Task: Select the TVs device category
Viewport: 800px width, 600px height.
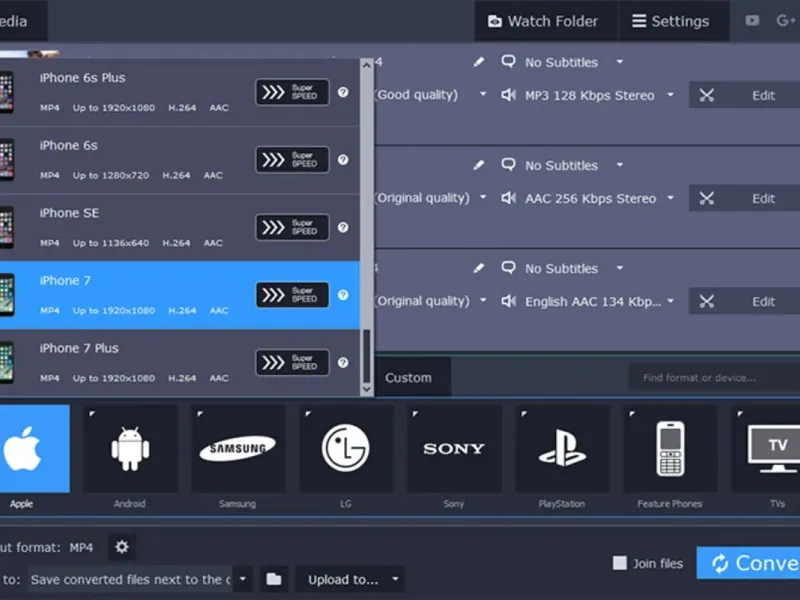Action: [x=766, y=448]
